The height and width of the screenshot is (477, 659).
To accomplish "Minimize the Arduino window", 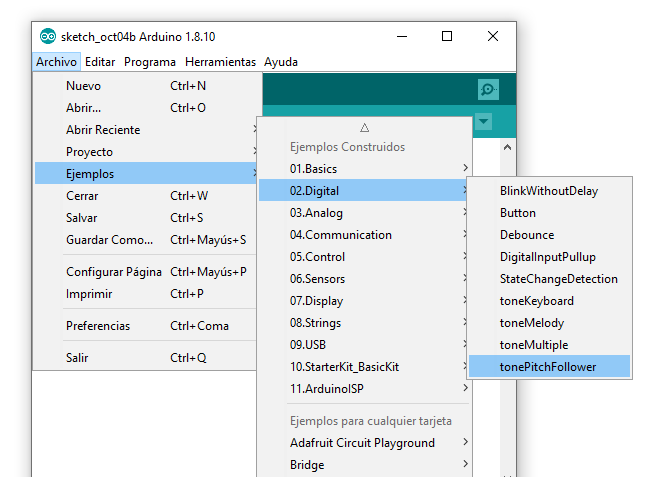I will [402, 37].
